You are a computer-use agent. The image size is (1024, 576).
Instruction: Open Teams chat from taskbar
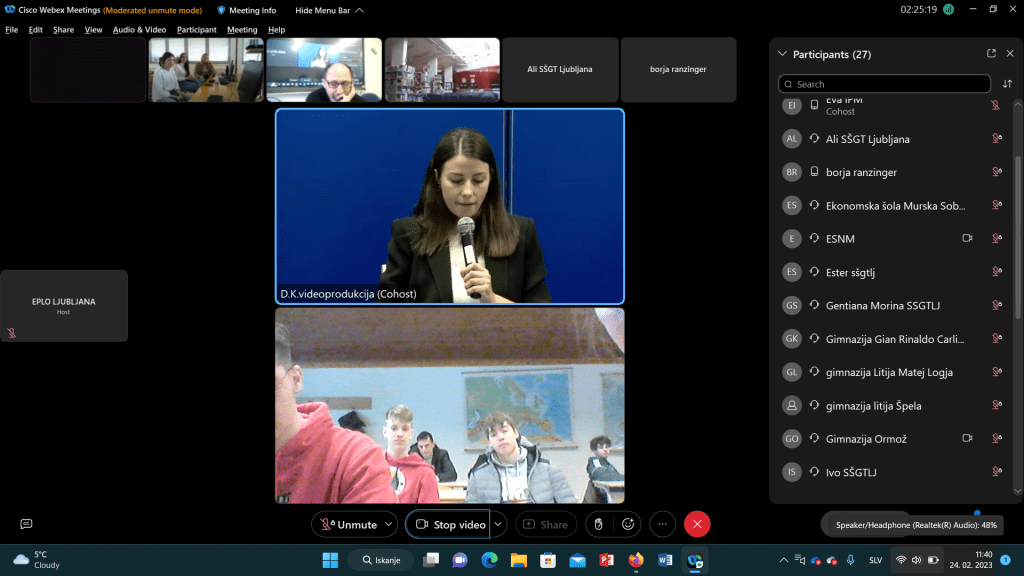[460, 560]
